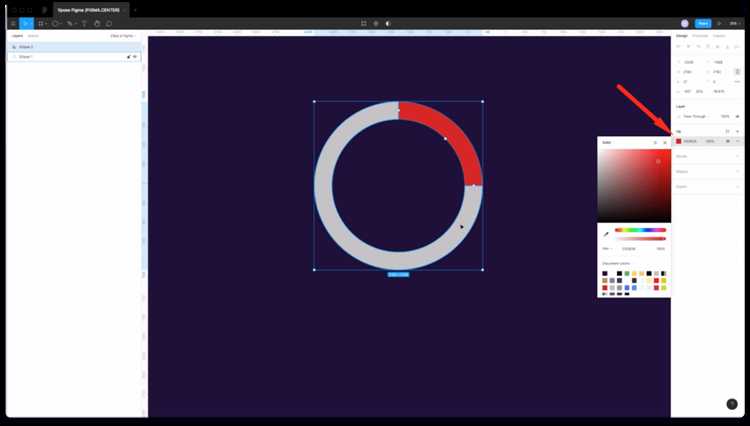
Task: Click the create component icon in center toolbar
Action: tap(376, 23)
